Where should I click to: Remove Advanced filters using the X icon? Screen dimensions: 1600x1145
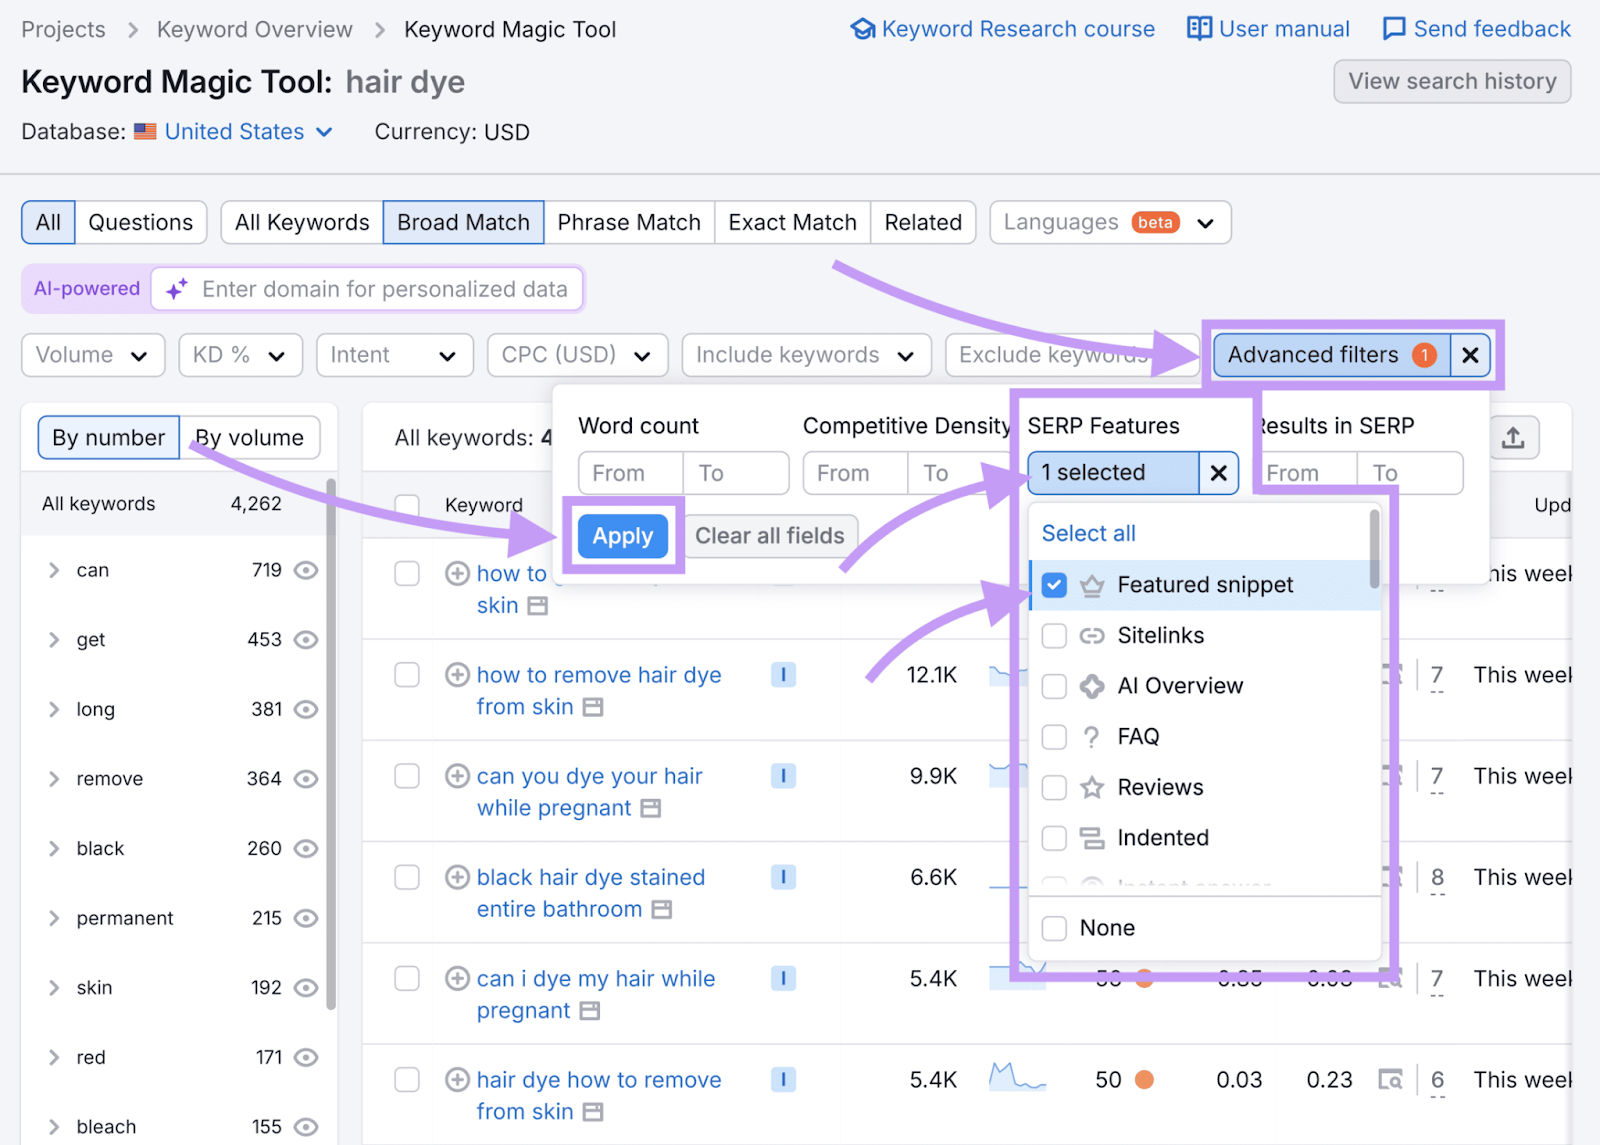pyautogui.click(x=1469, y=355)
